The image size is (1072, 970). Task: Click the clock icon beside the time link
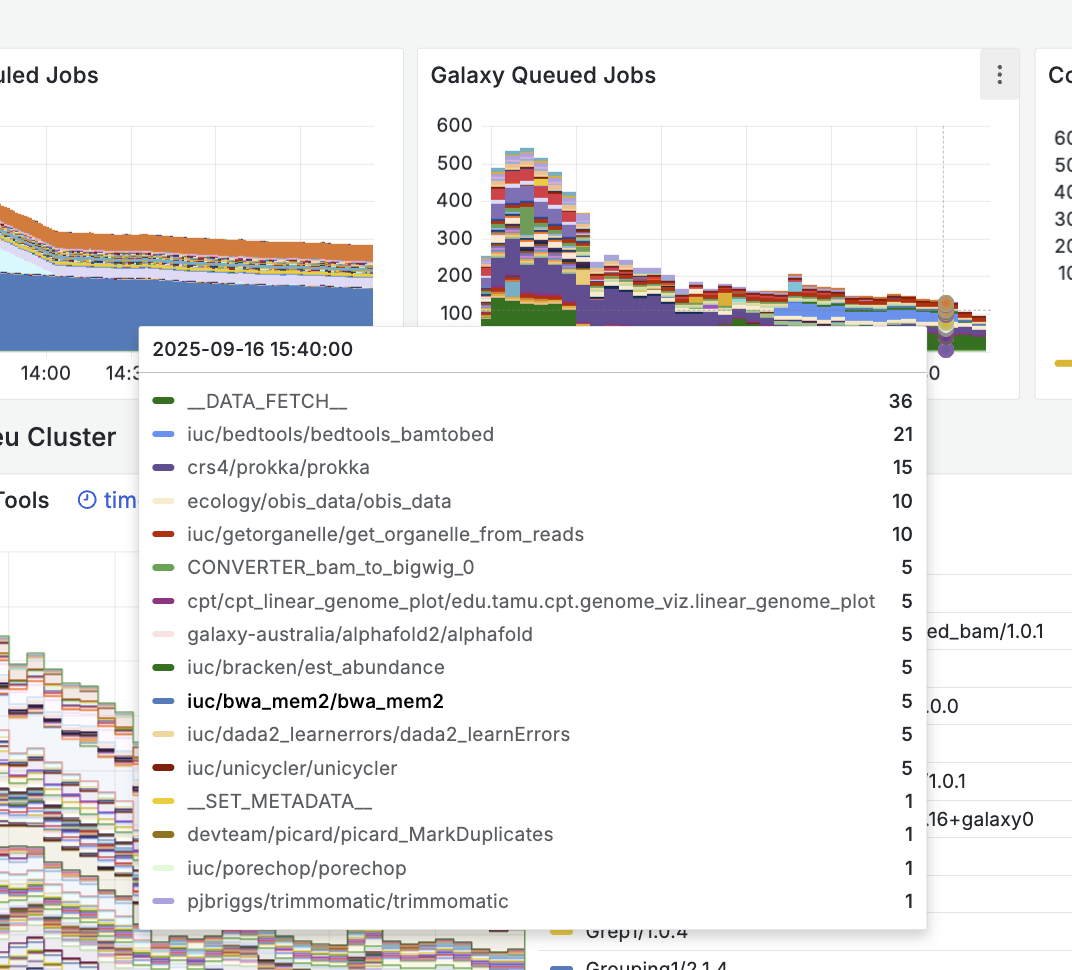coord(87,500)
